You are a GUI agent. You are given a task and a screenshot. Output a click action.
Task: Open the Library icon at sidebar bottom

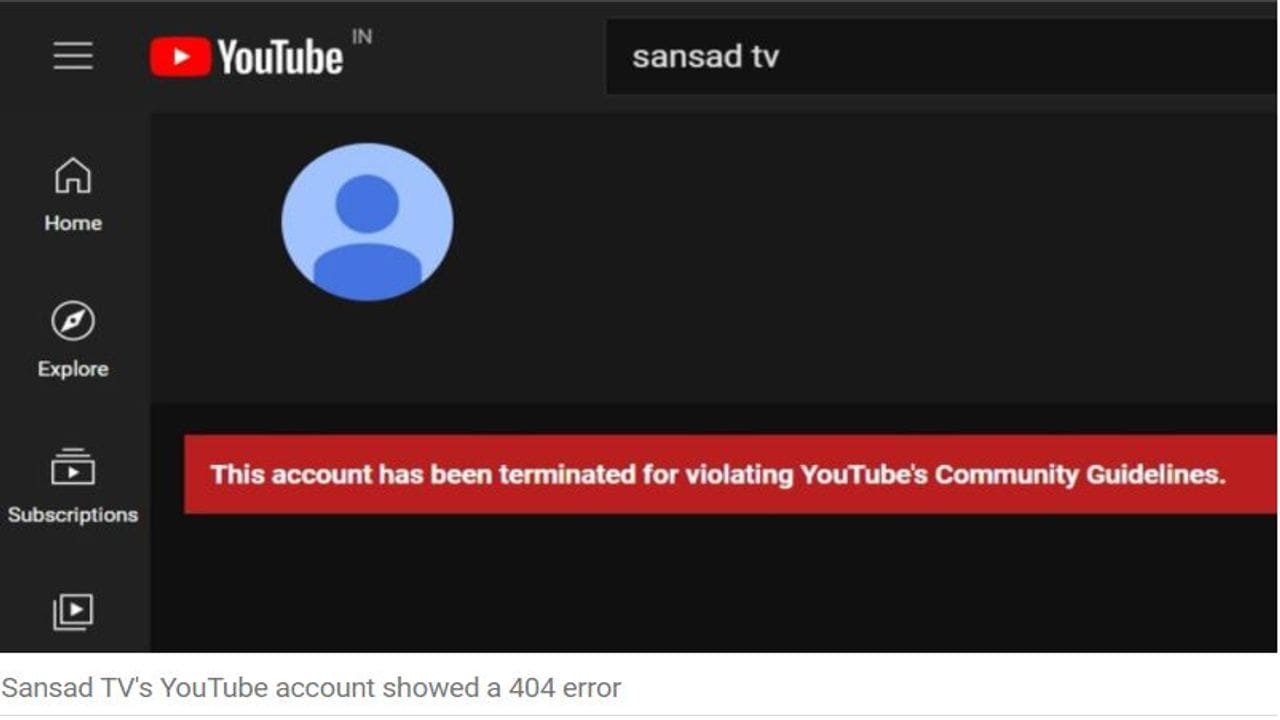click(x=73, y=612)
